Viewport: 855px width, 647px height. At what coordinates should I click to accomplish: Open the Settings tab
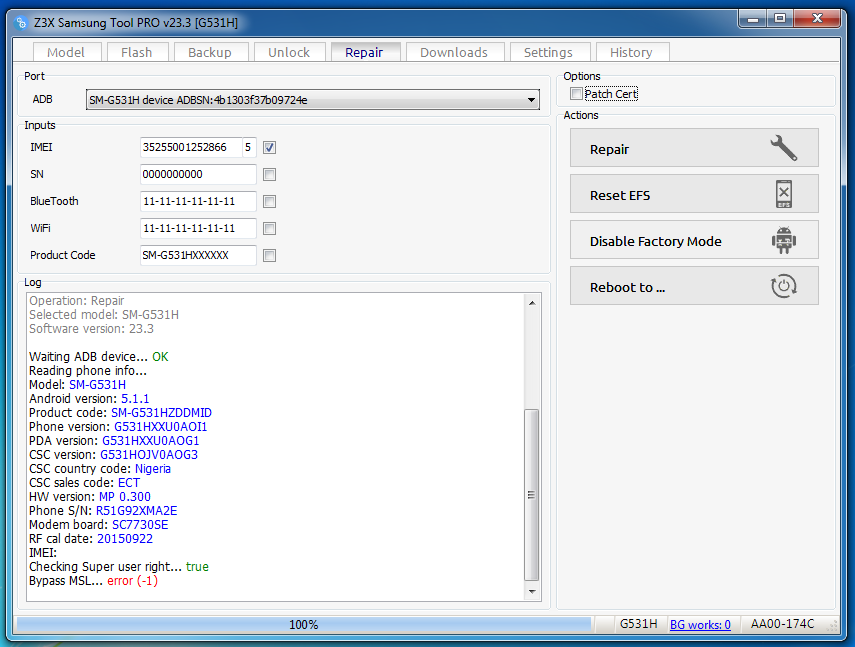(549, 52)
